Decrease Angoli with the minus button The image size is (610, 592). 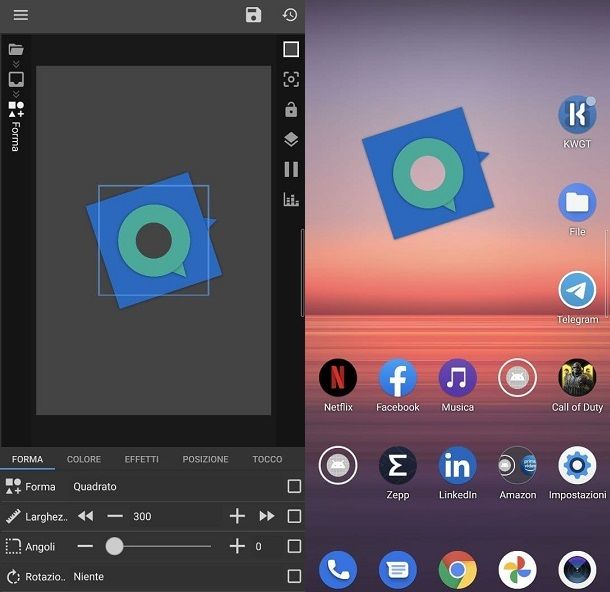pyautogui.click(x=85, y=546)
